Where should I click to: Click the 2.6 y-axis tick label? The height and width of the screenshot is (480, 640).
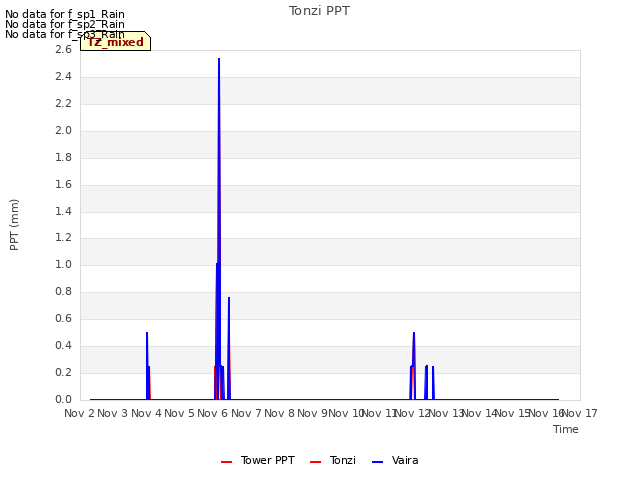[x=63, y=49]
